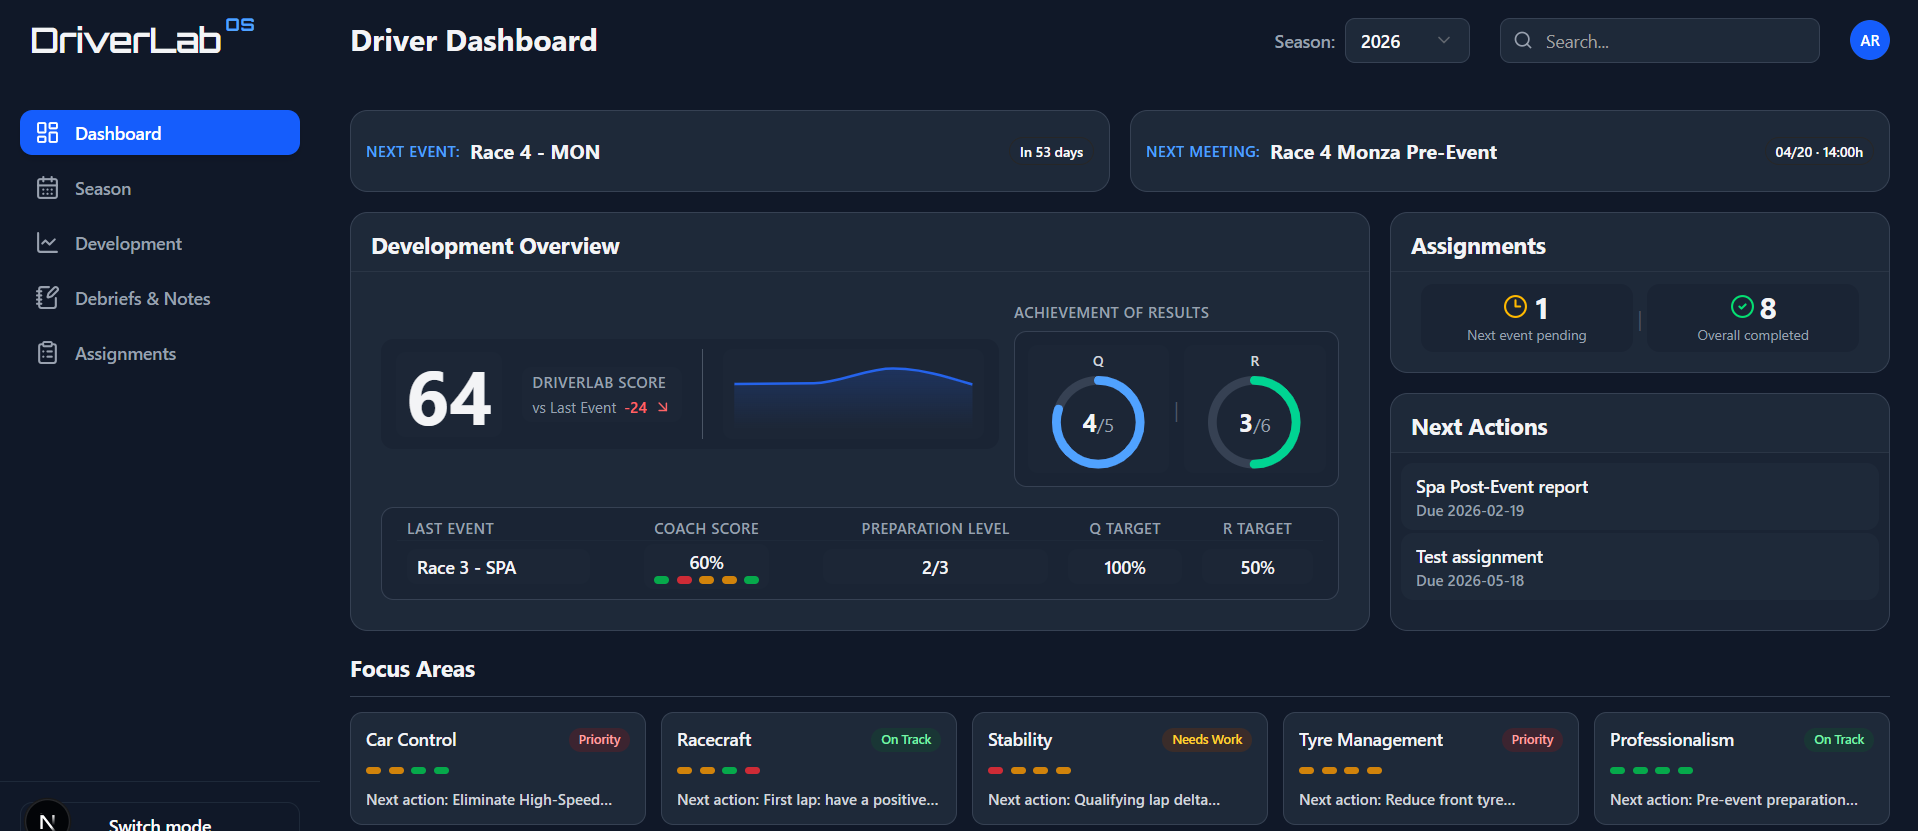Open the Season 2026 dropdown
Screen dimensions: 1918x831
1405,41
